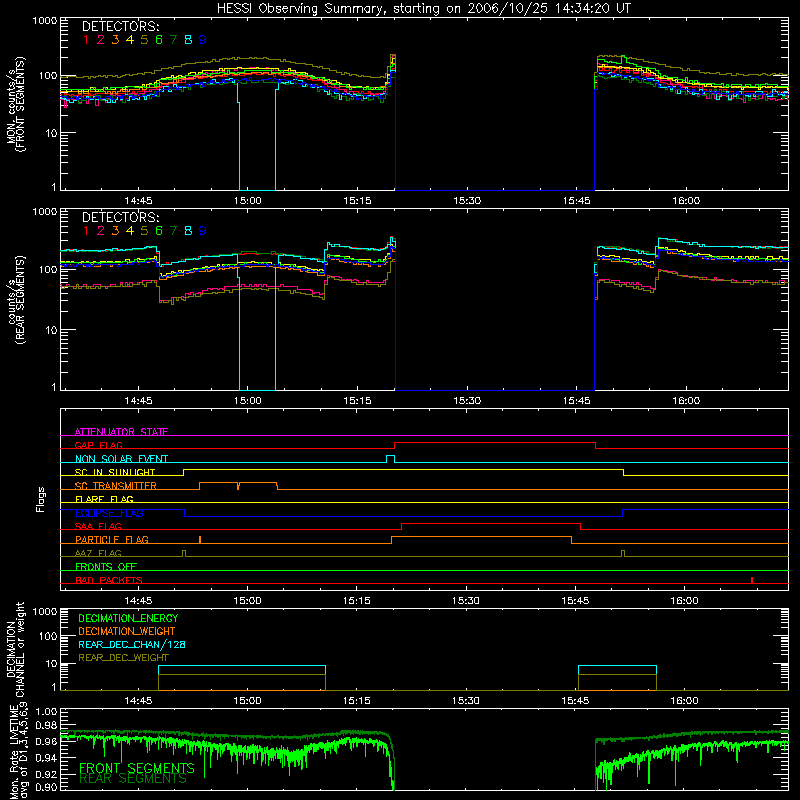Pick detector 1 in rear segments legend
The width and height of the screenshot is (800, 800).
click(86, 231)
